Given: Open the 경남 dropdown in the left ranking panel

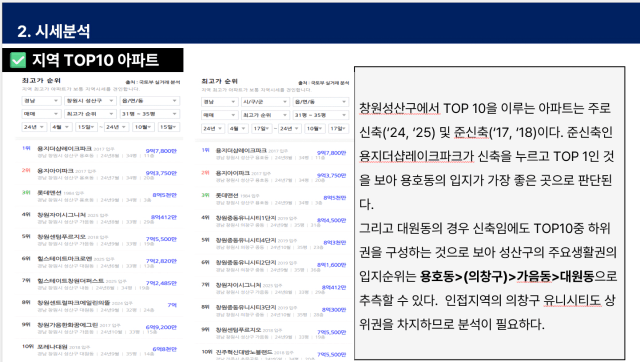Looking at the screenshot, I should click(x=41, y=101).
